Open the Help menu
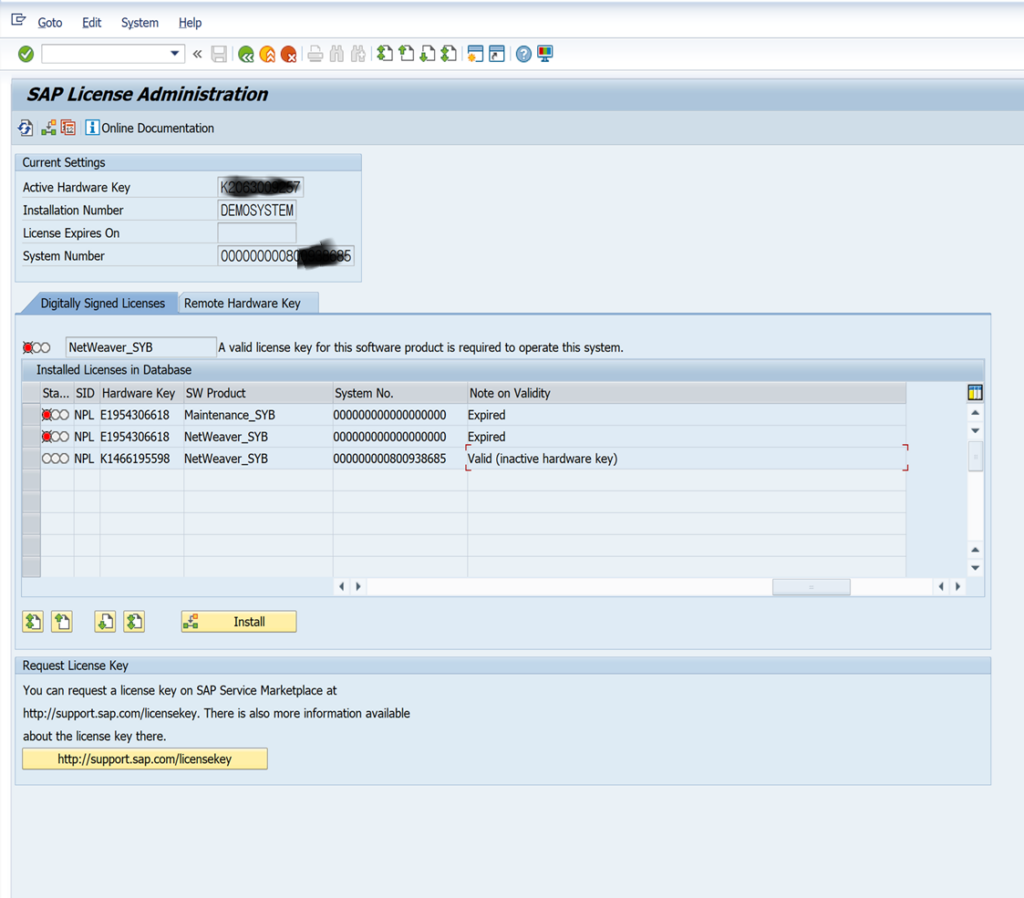 (x=190, y=22)
